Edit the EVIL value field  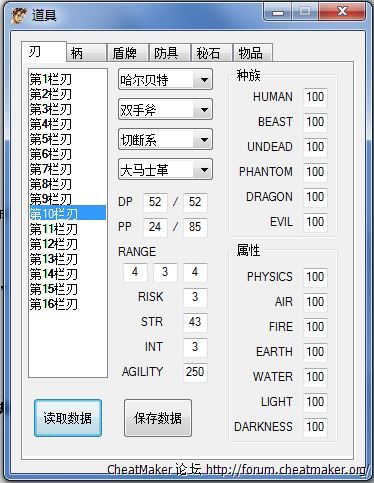(x=315, y=222)
